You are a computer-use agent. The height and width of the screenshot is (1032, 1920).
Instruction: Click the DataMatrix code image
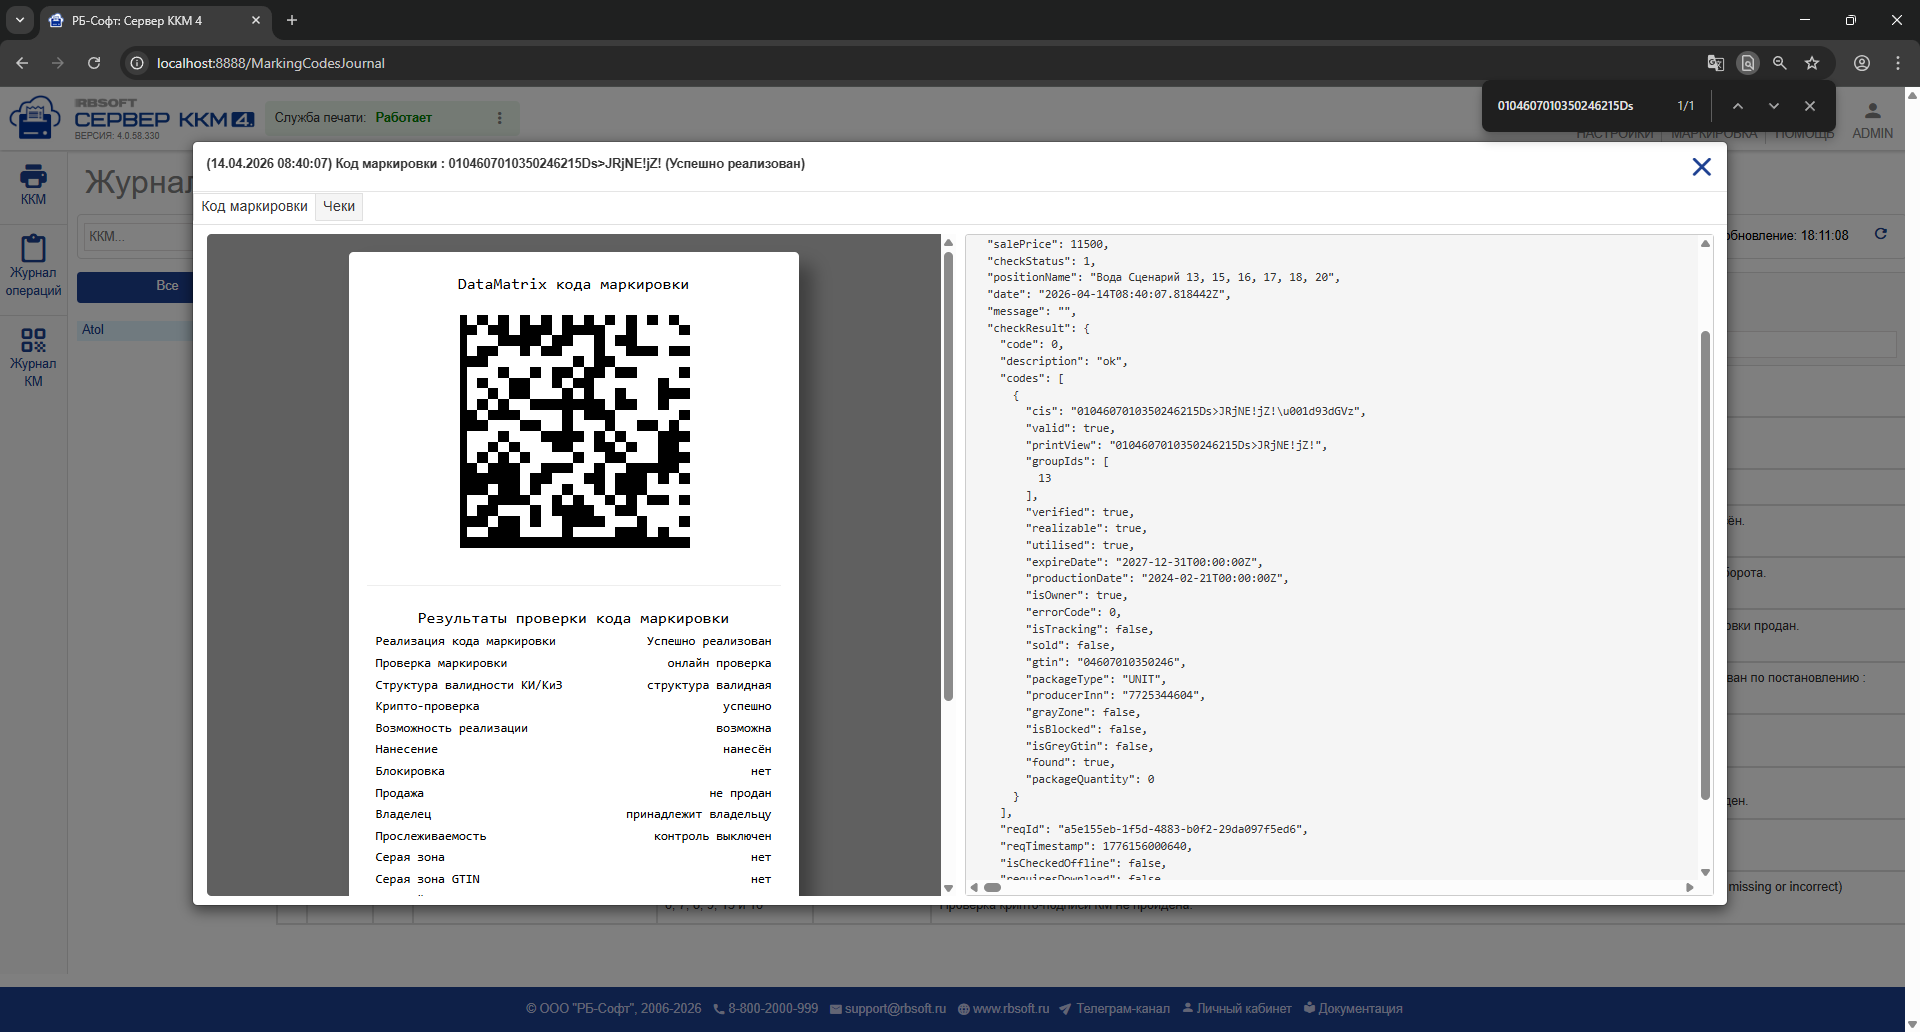point(575,431)
